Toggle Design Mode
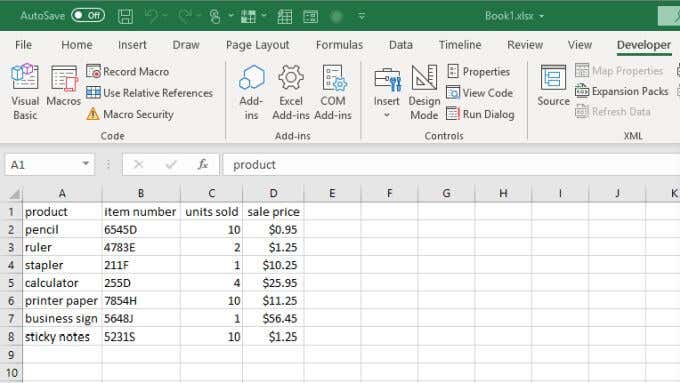This screenshot has height=383, width=680. [x=424, y=92]
